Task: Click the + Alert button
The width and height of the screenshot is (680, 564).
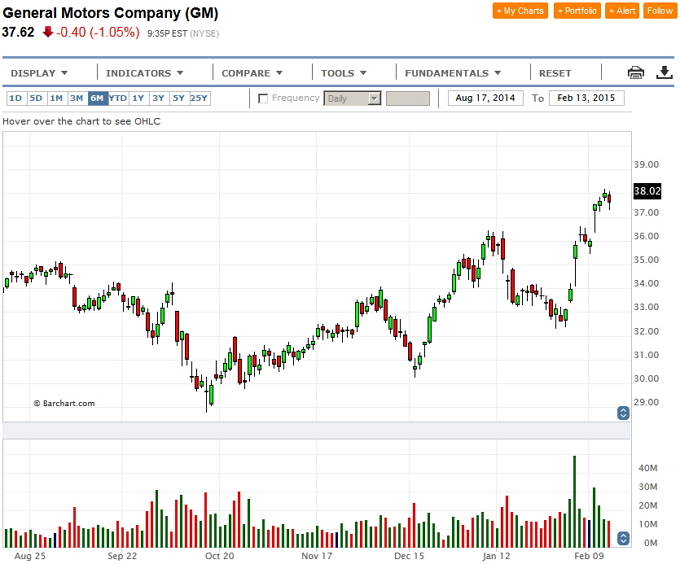Action: (622, 11)
